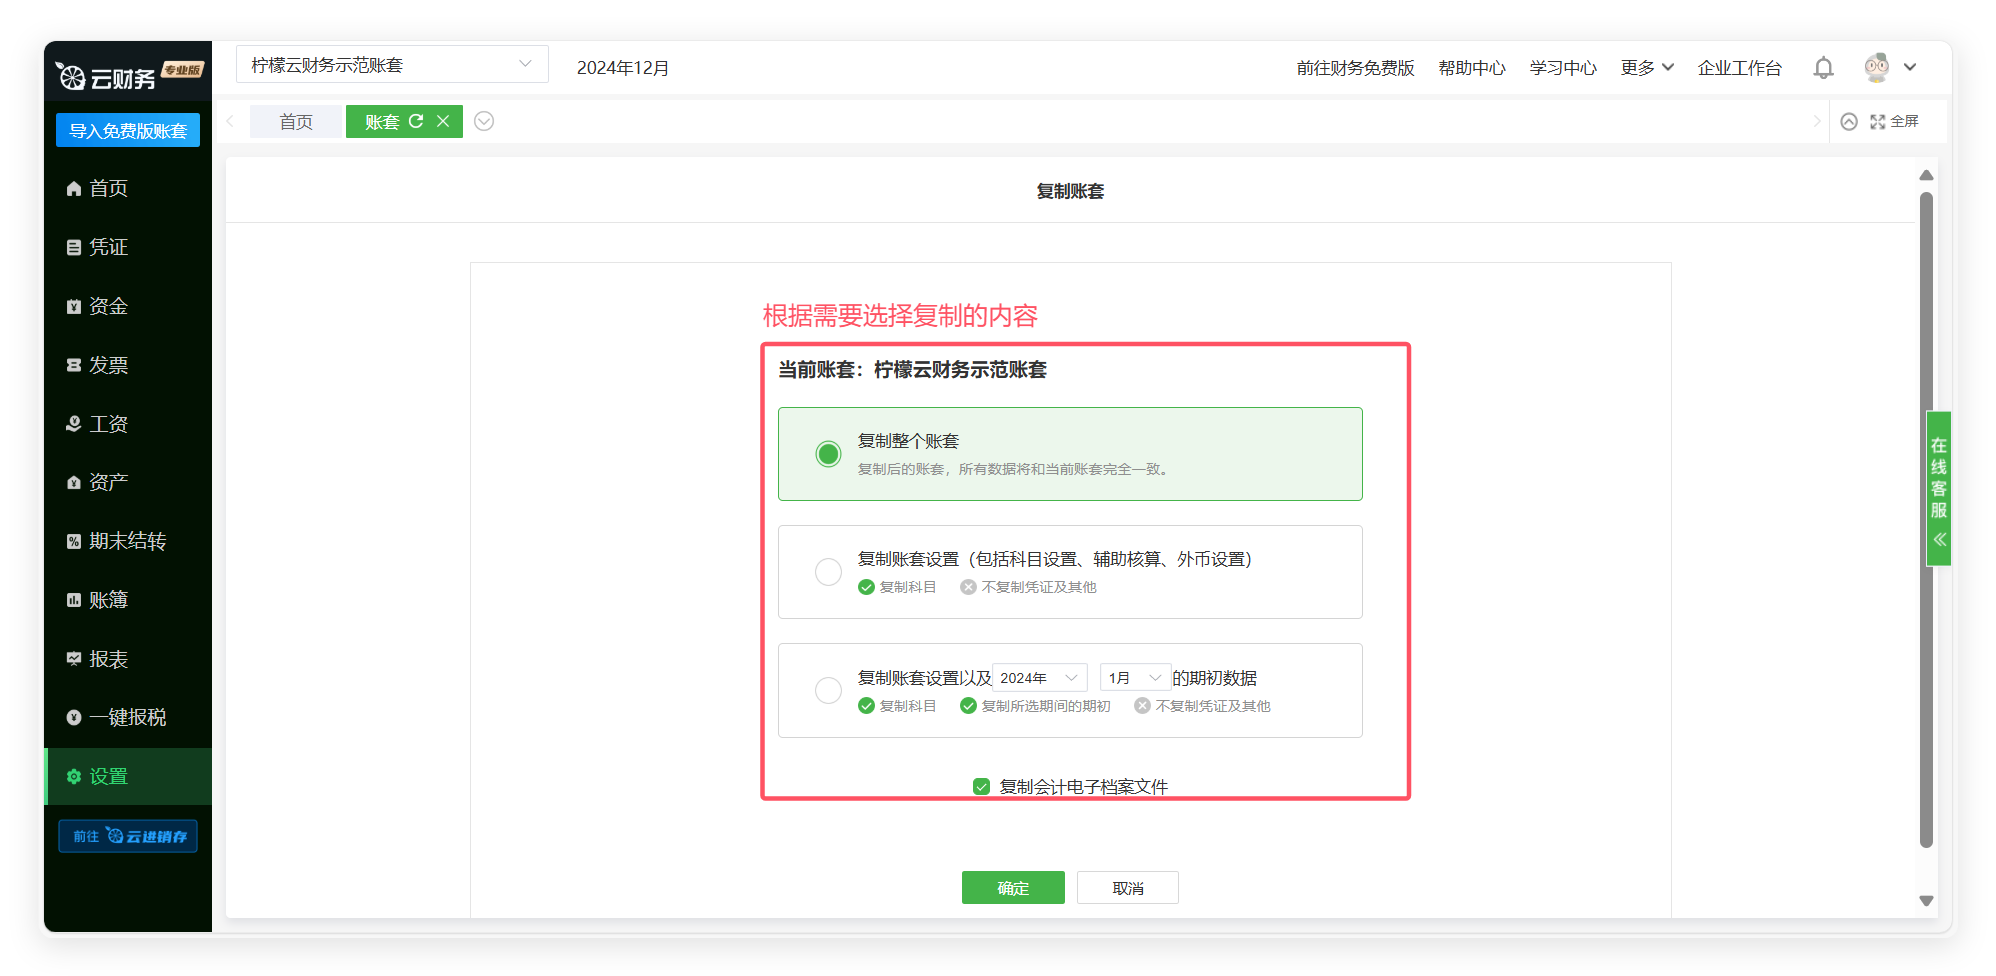Switch to the 首页 tab
Screen dimensions: 1996x976
coord(296,121)
